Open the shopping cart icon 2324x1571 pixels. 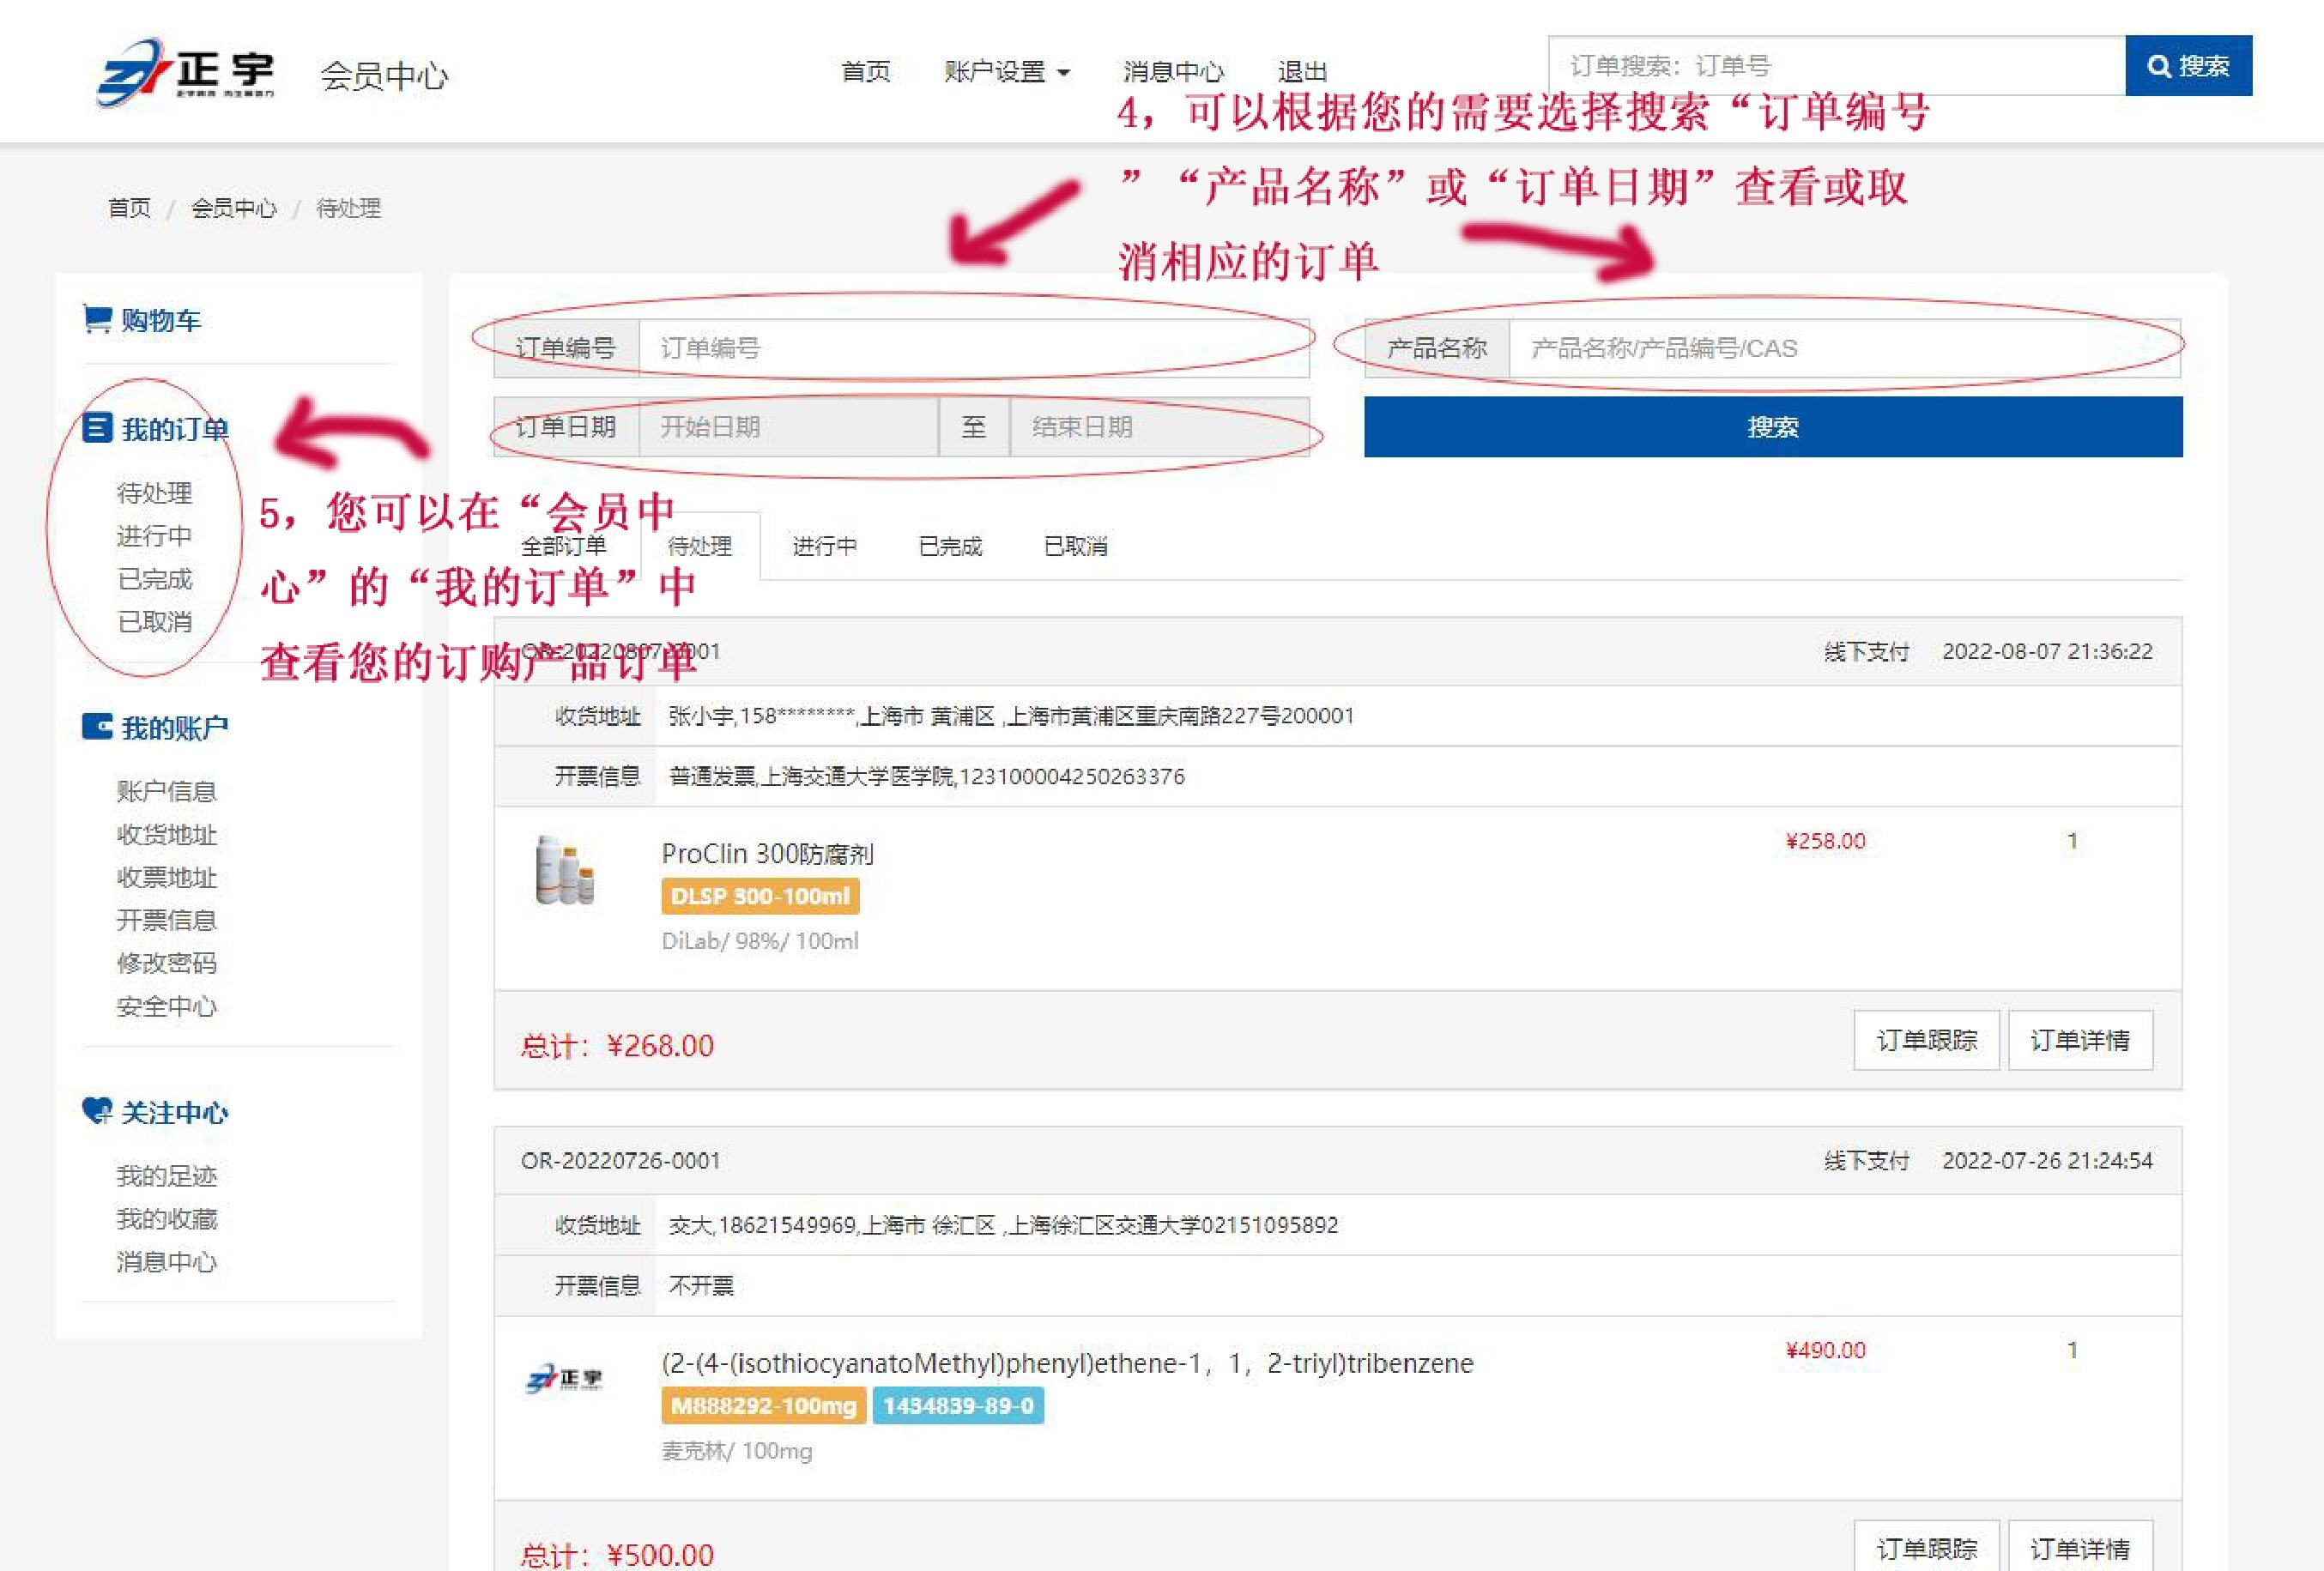click(x=97, y=319)
